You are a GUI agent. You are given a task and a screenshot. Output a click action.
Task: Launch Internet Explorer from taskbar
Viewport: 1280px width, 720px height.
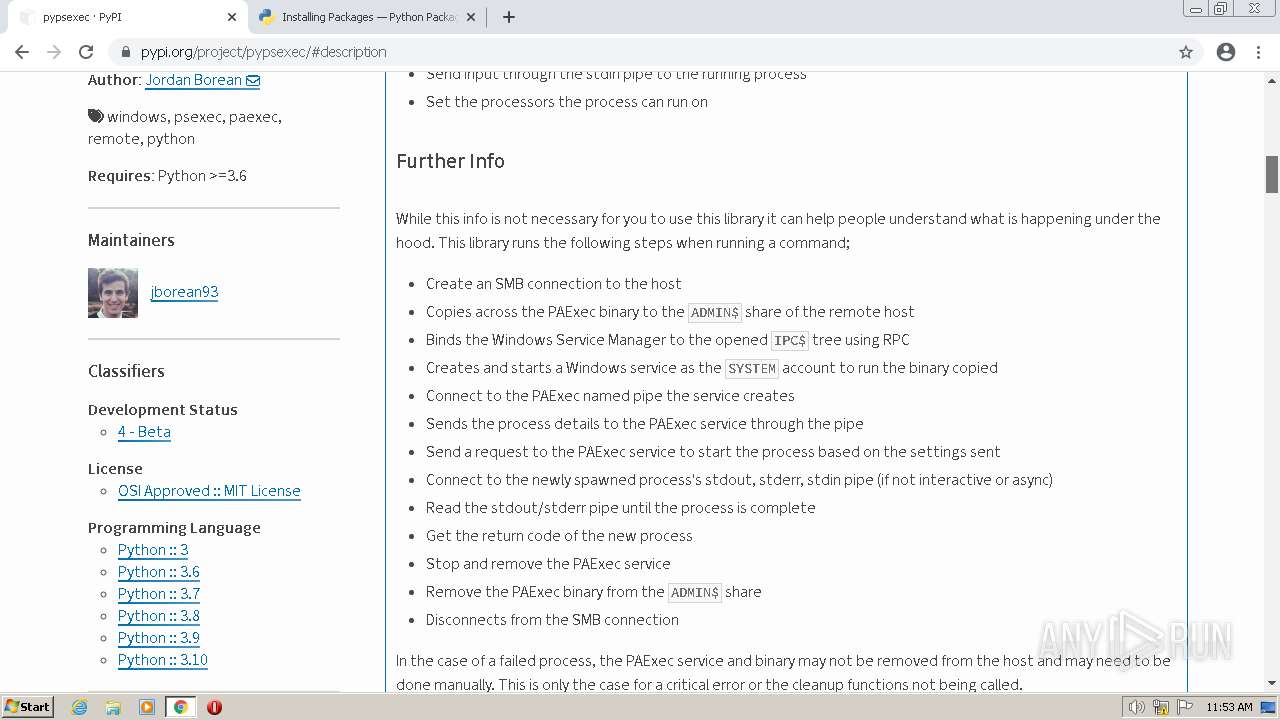point(80,707)
